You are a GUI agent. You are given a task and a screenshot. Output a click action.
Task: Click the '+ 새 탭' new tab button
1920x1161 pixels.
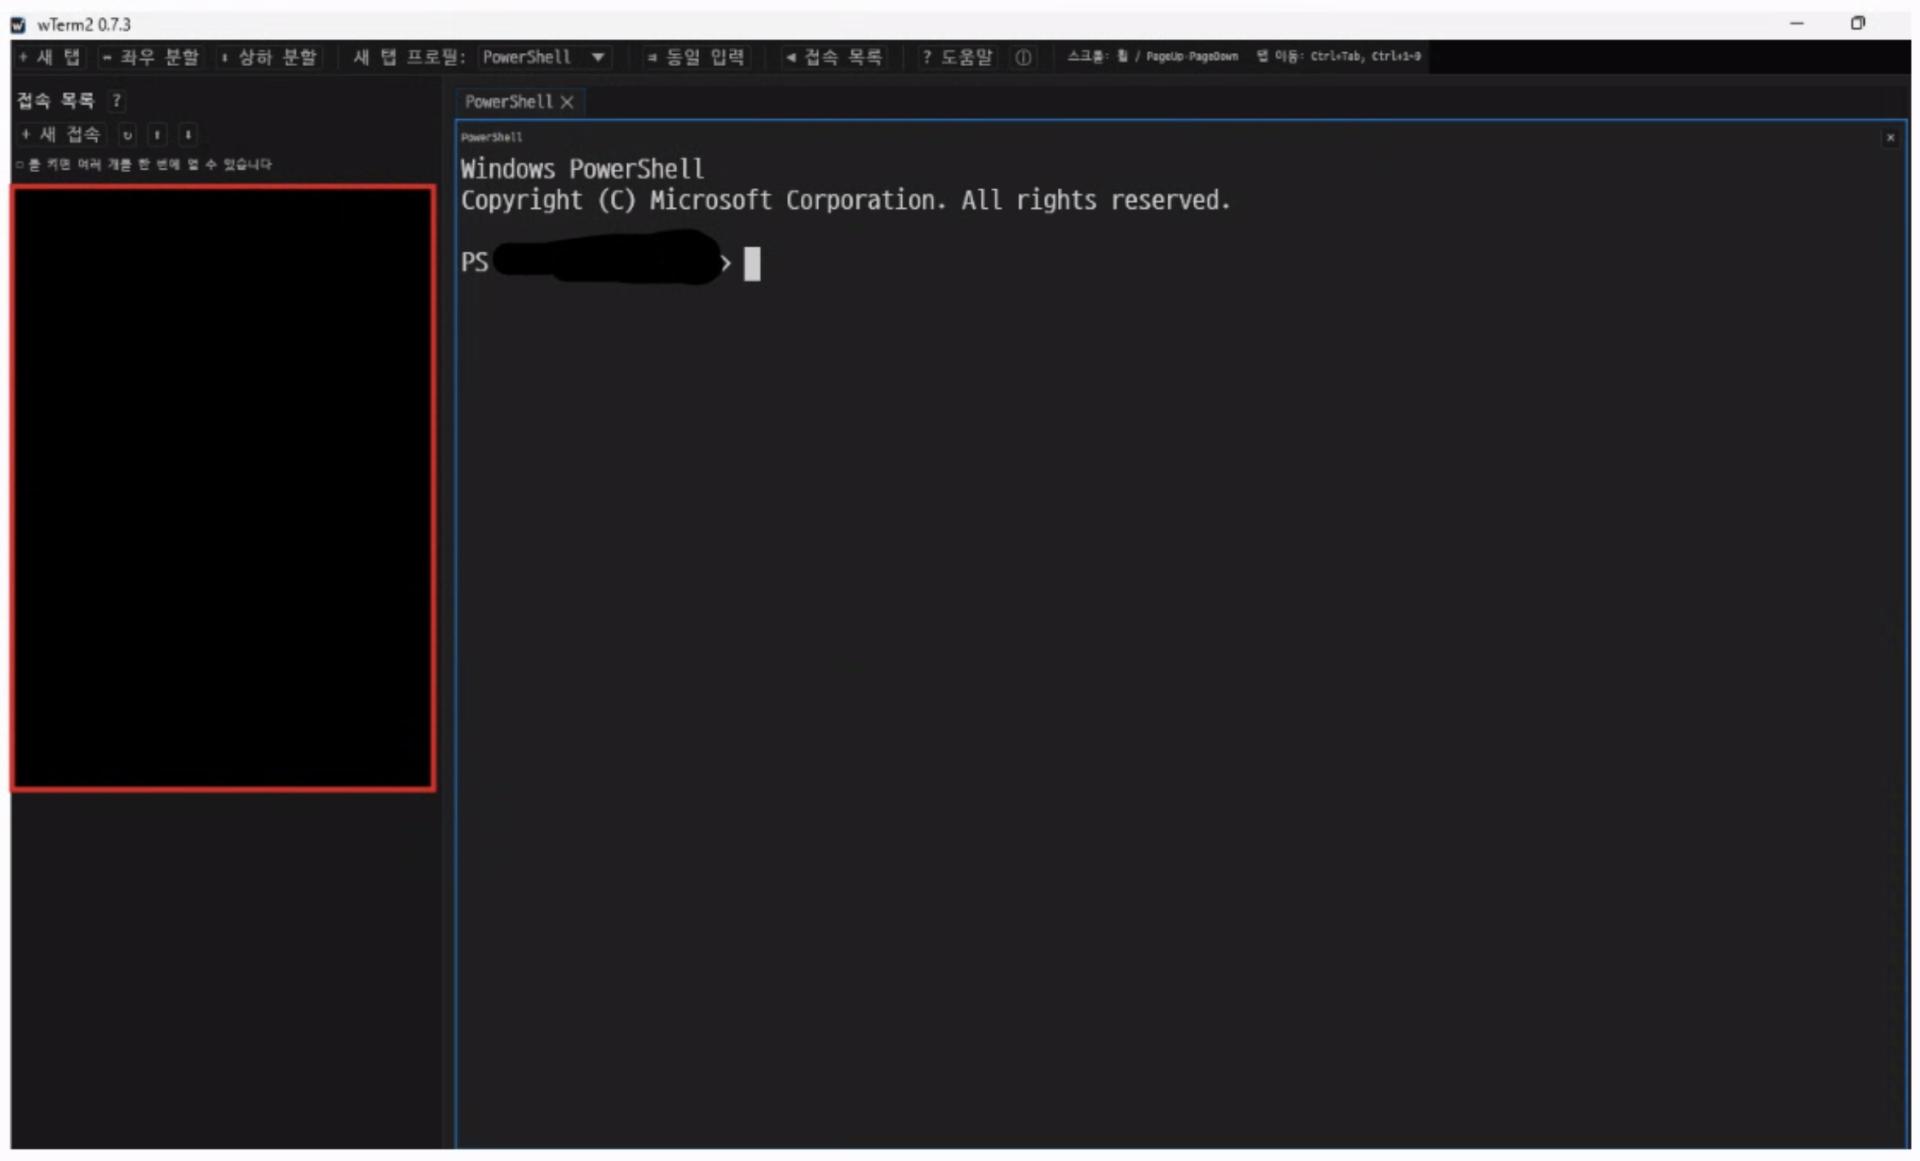pyautogui.click(x=49, y=57)
